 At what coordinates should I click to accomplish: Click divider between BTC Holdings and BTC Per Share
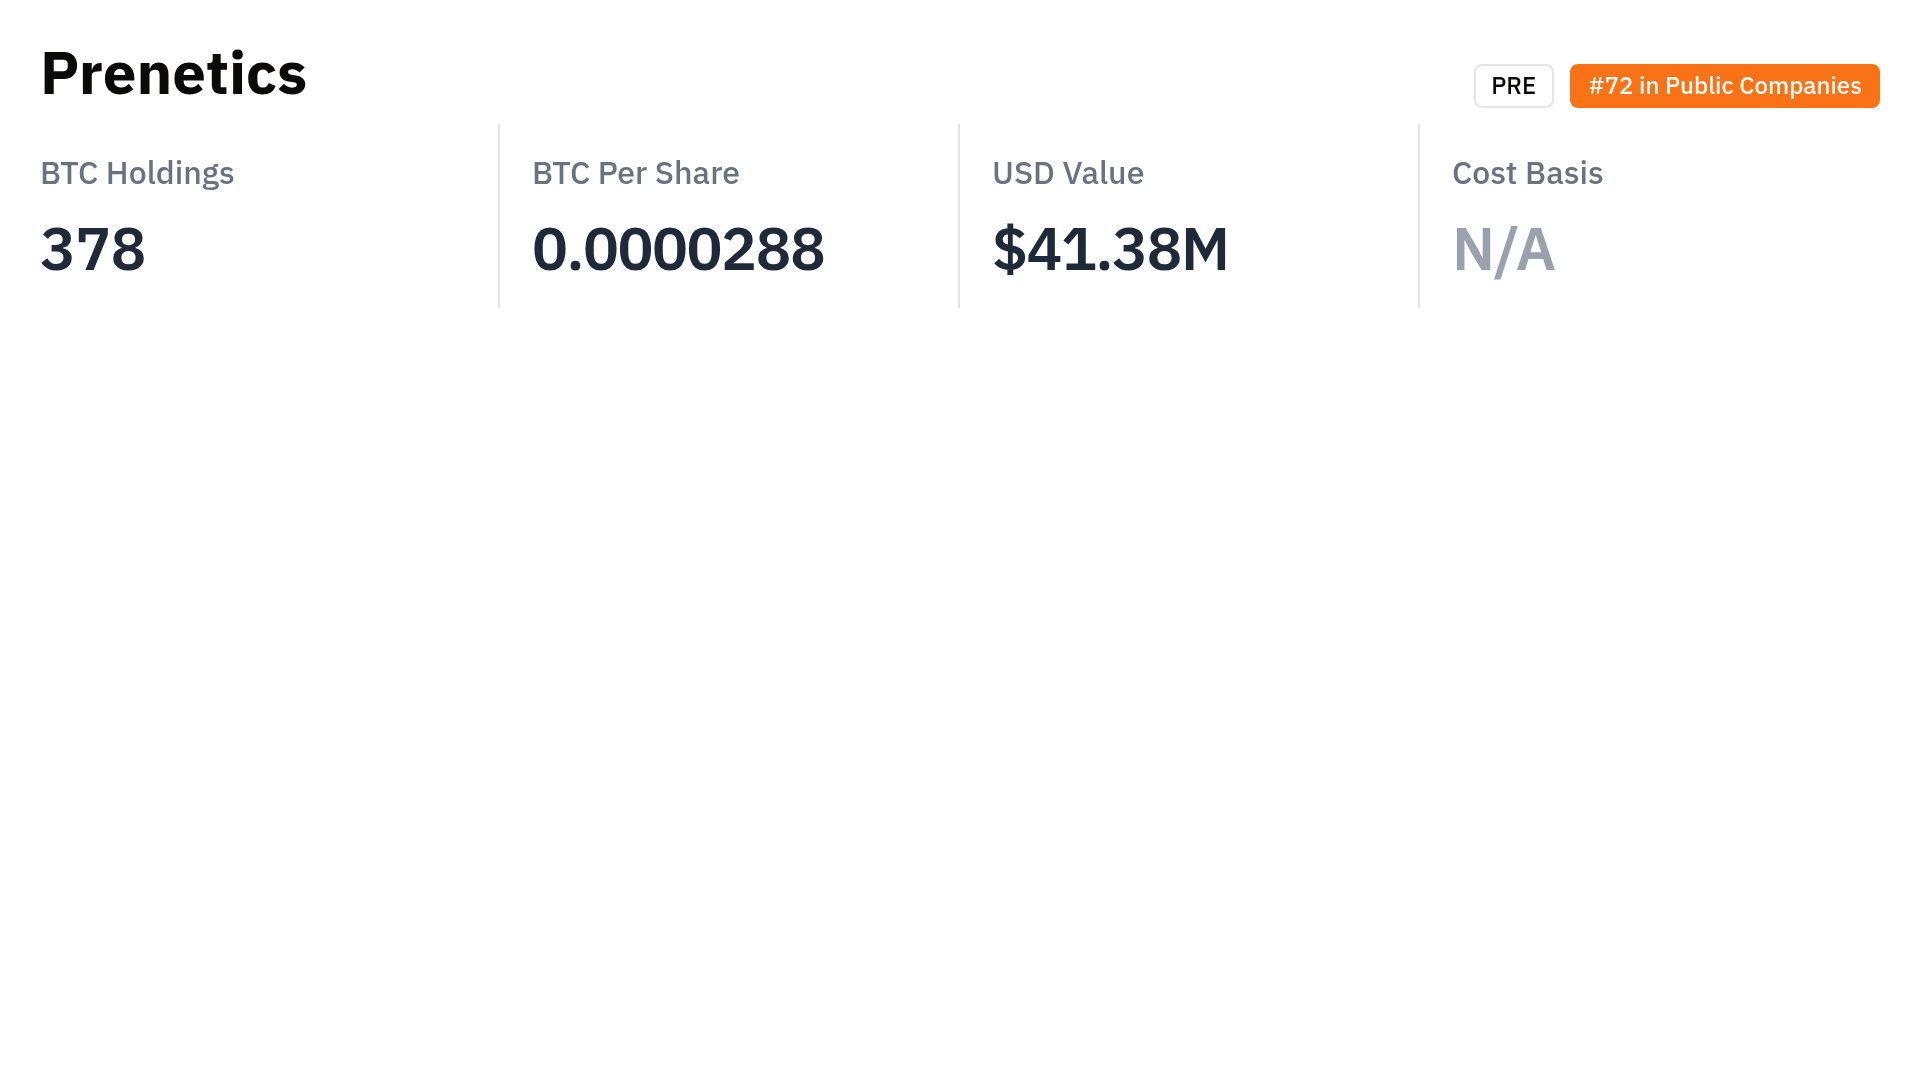pos(499,216)
